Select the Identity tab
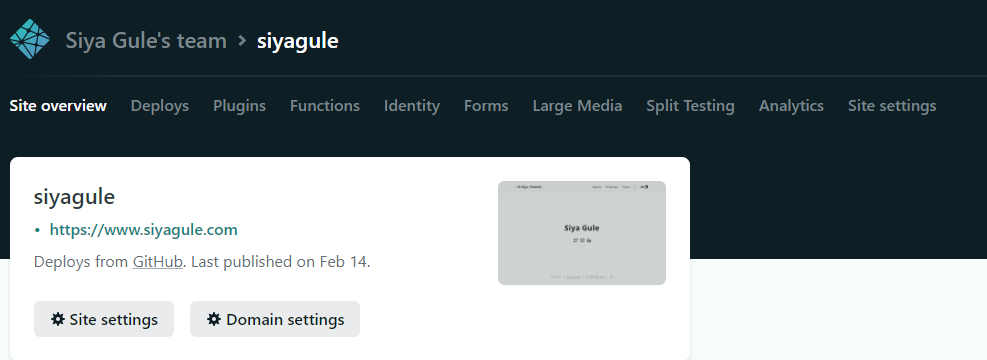The height and width of the screenshot is (360, 987). tap(412, 106)
